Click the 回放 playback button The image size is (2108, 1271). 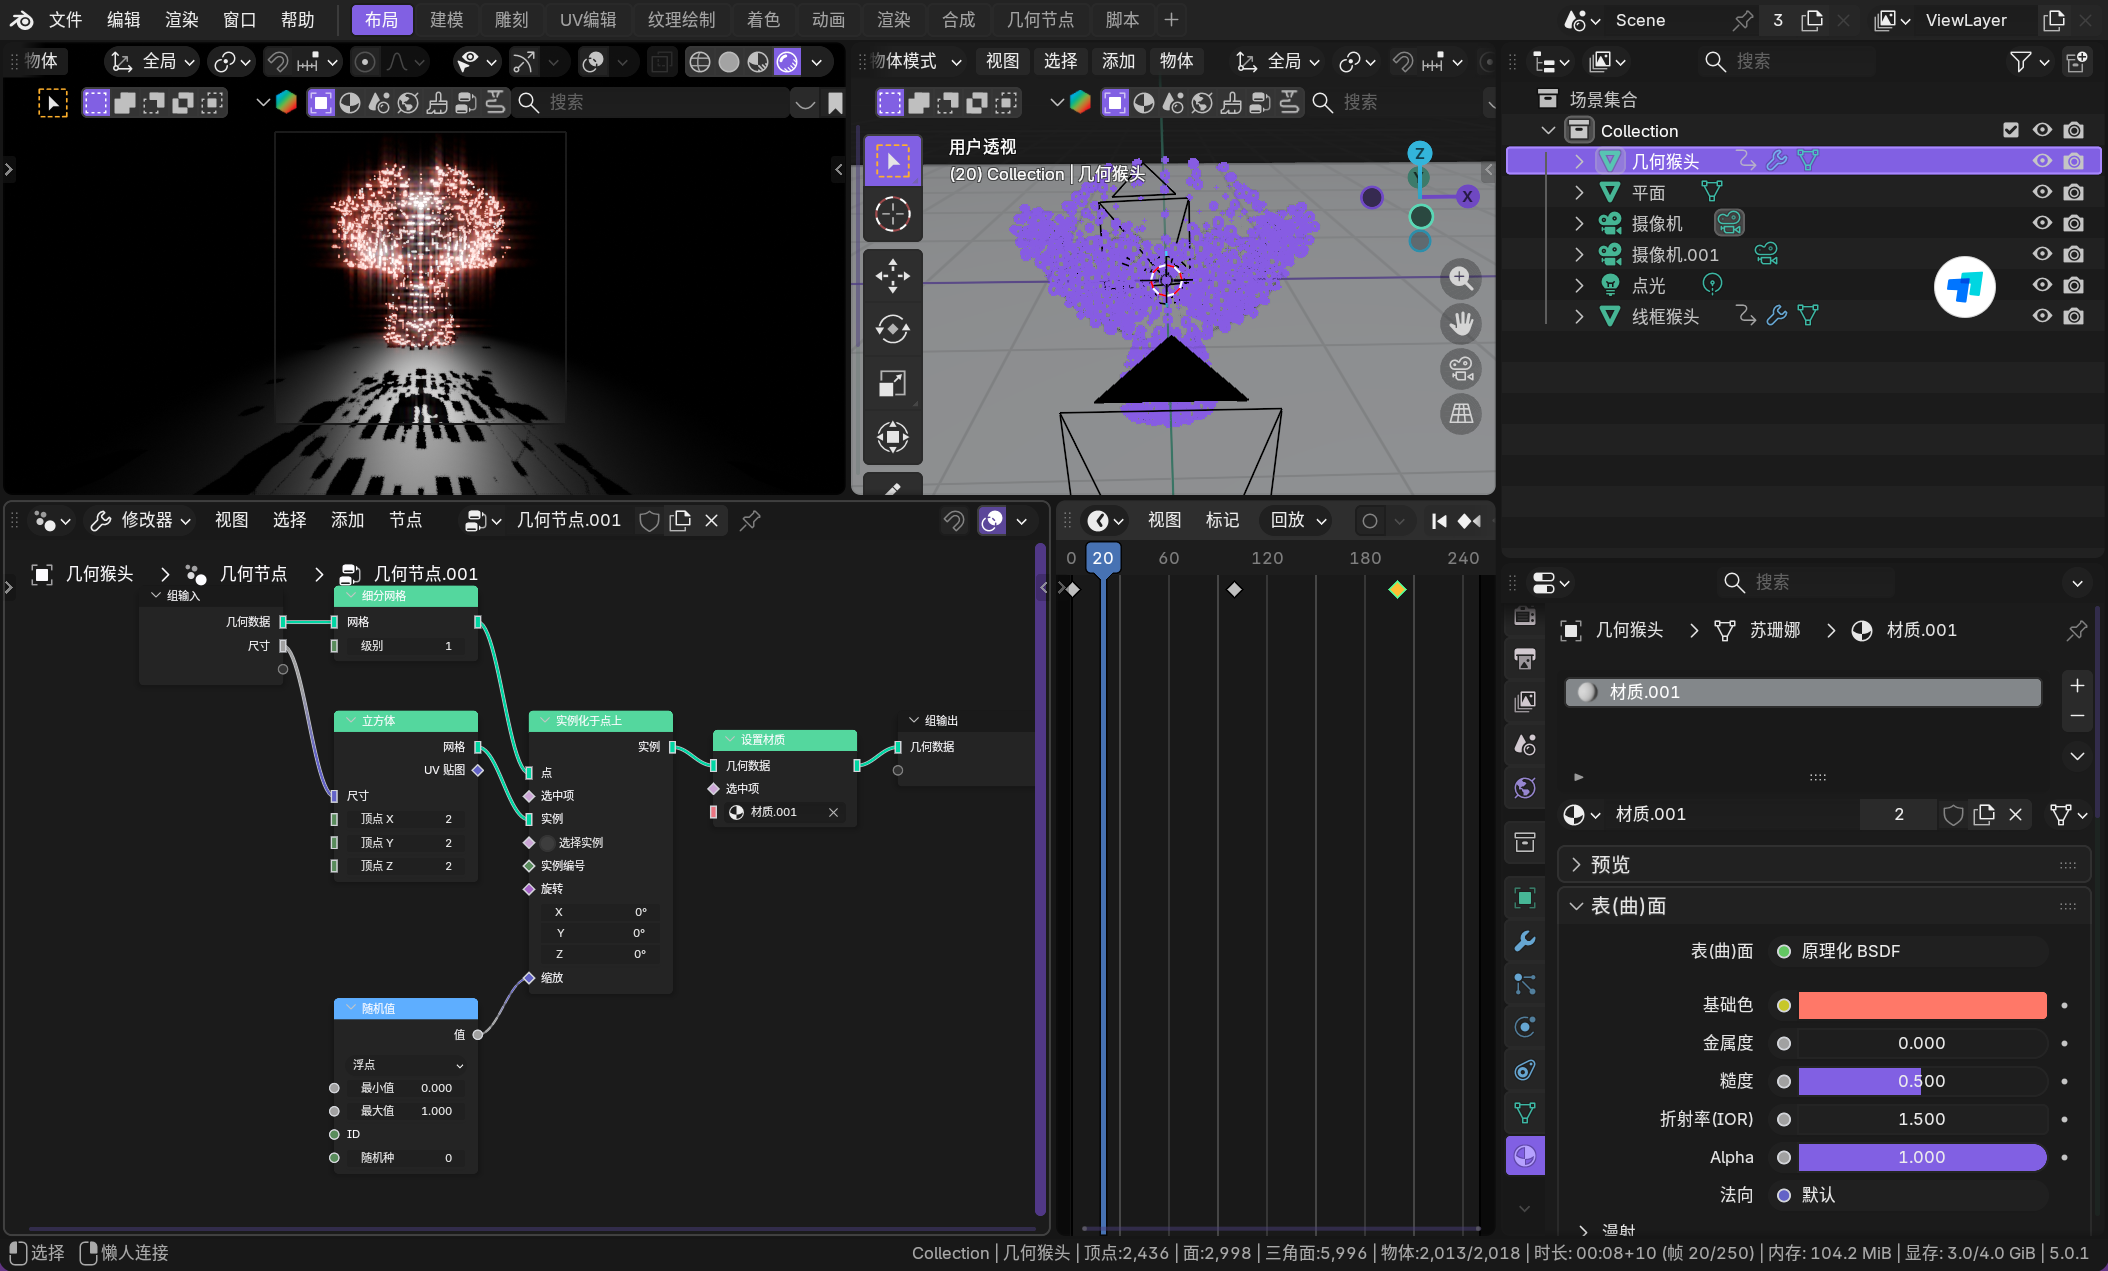(x=1297, y=520)
